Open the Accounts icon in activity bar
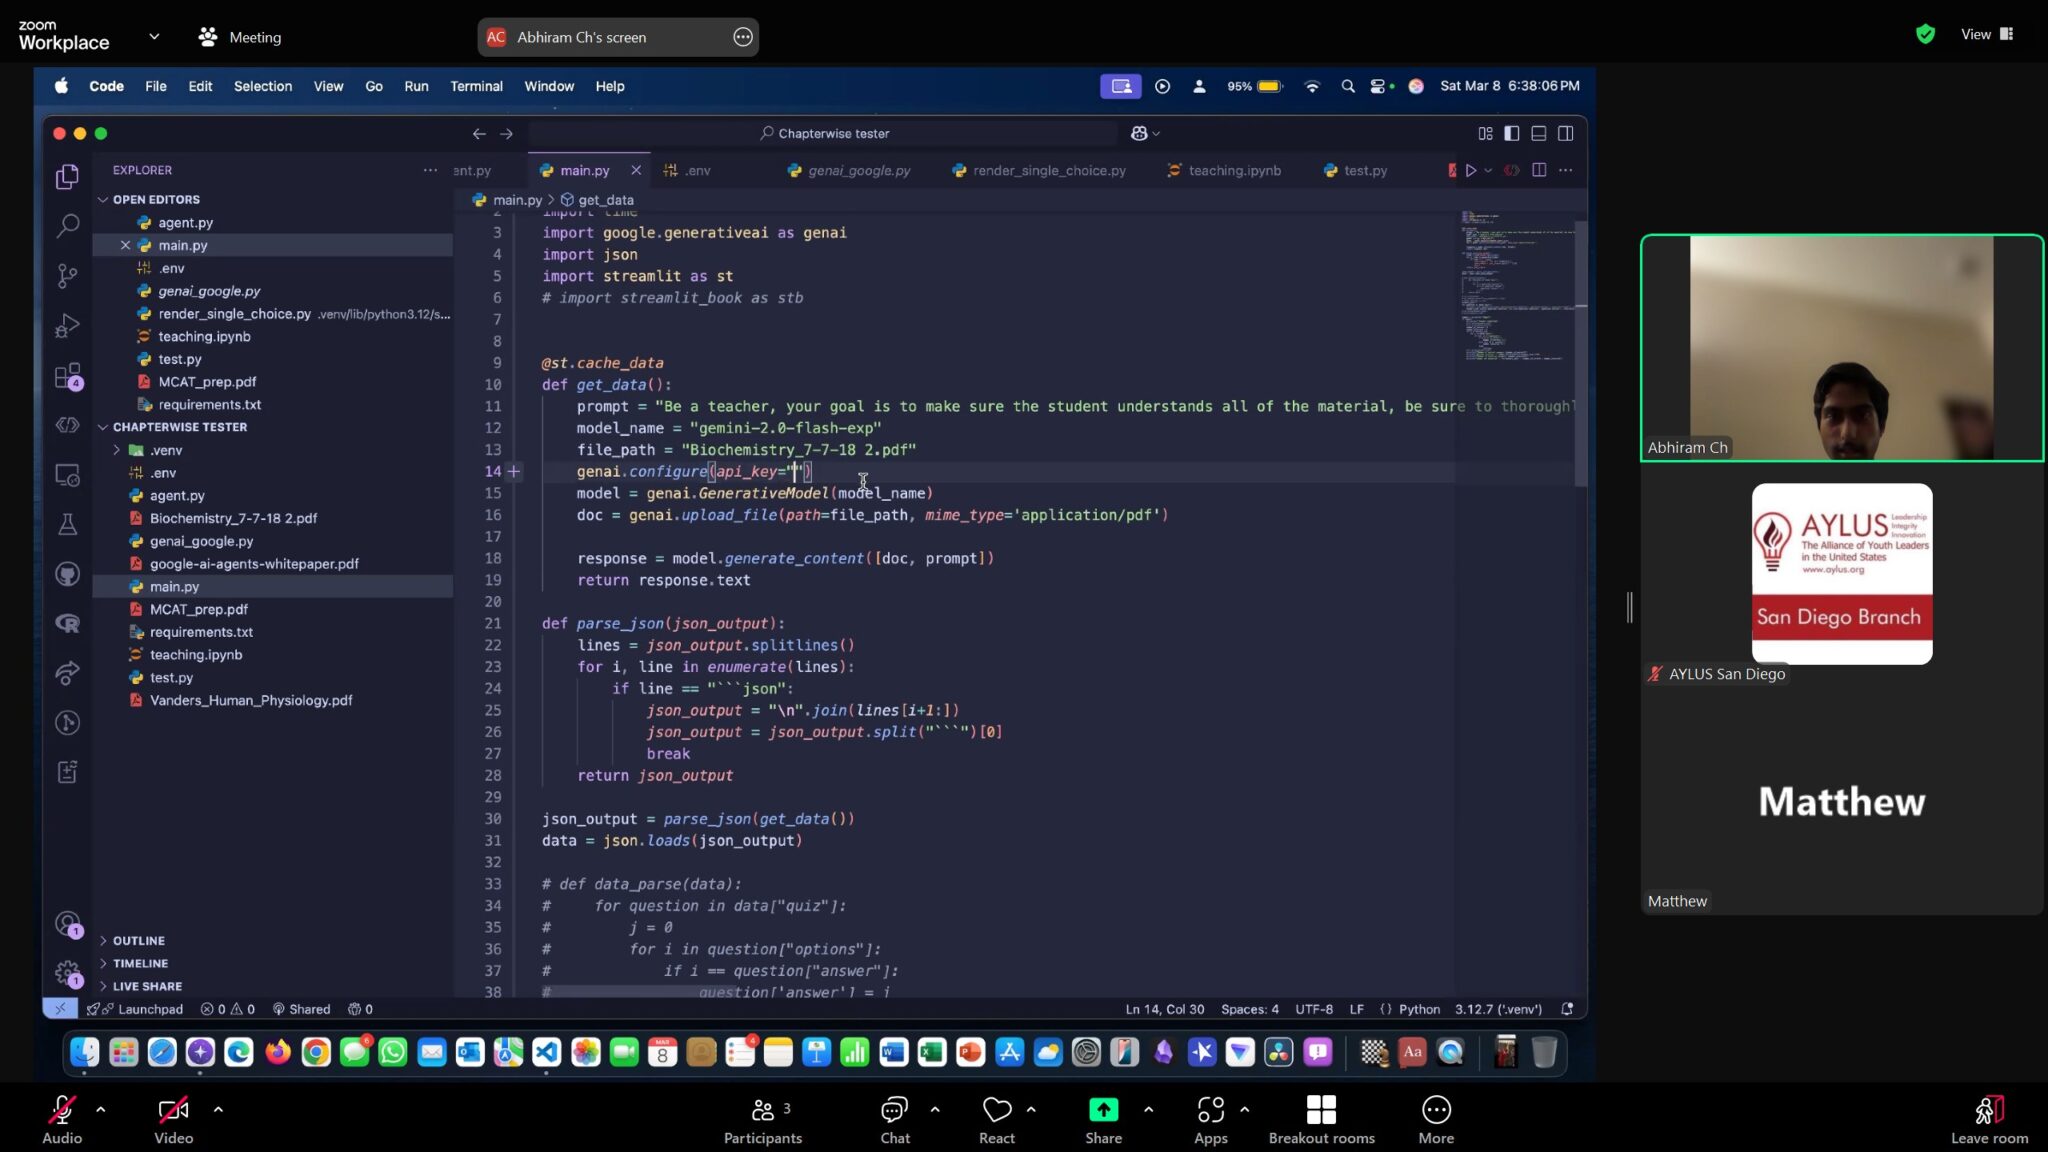The image size is (2048, 1152). click(67, 923)
